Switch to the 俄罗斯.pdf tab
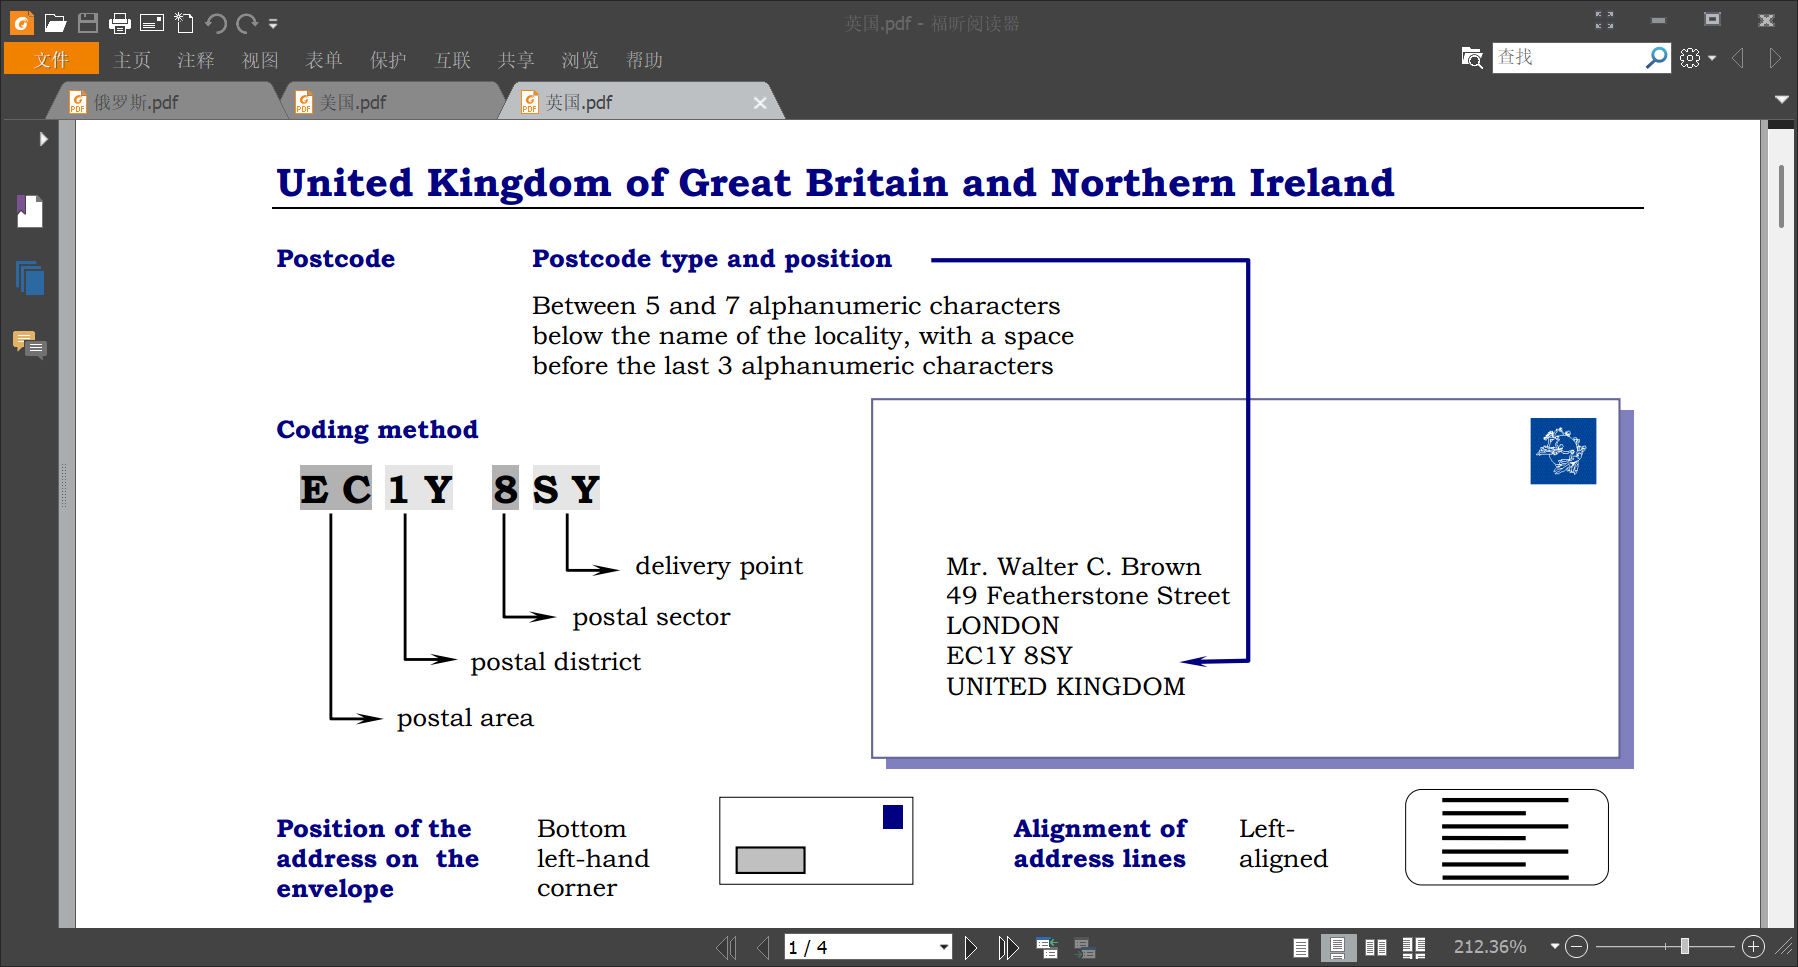The image size is (1798, 967). 137,102
